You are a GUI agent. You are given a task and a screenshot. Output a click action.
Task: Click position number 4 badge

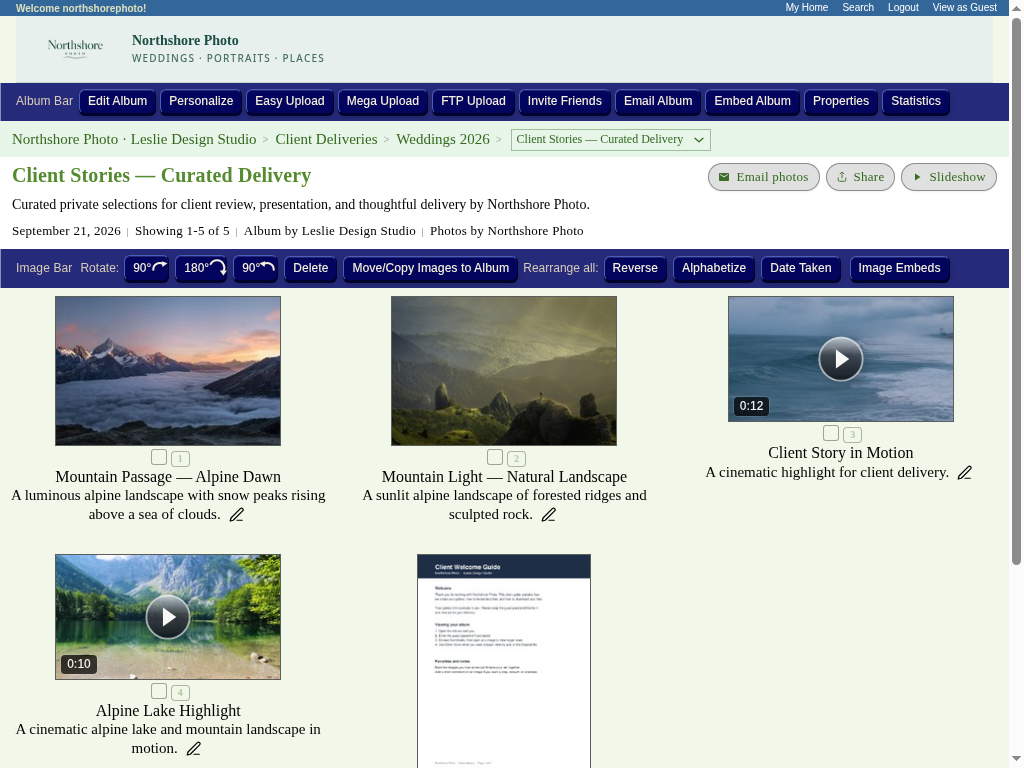pos(180,692)
